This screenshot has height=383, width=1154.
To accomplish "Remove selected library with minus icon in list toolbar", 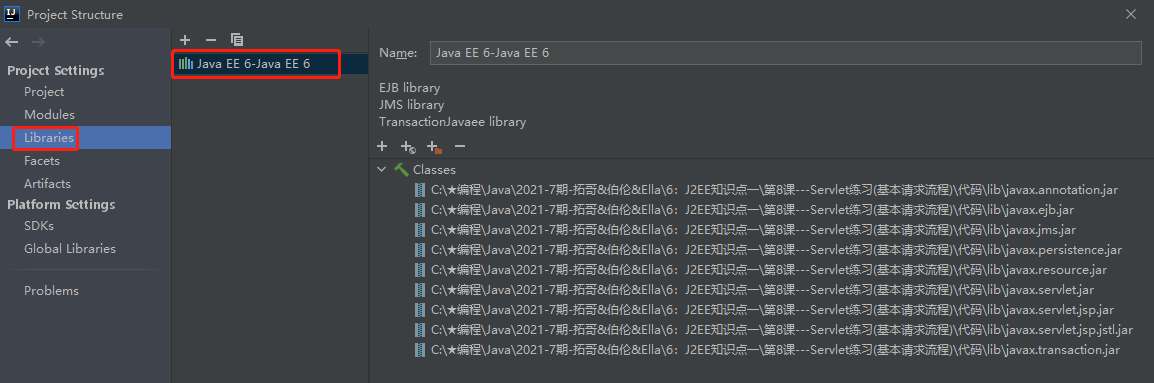I will [210, 40].
